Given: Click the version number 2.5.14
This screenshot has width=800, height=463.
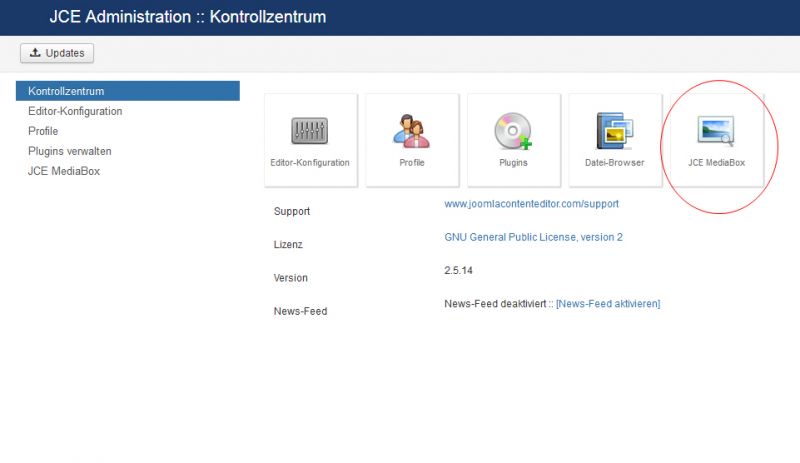Looking at the screenshot, I should pyautogui.click(x=458, y=271).
